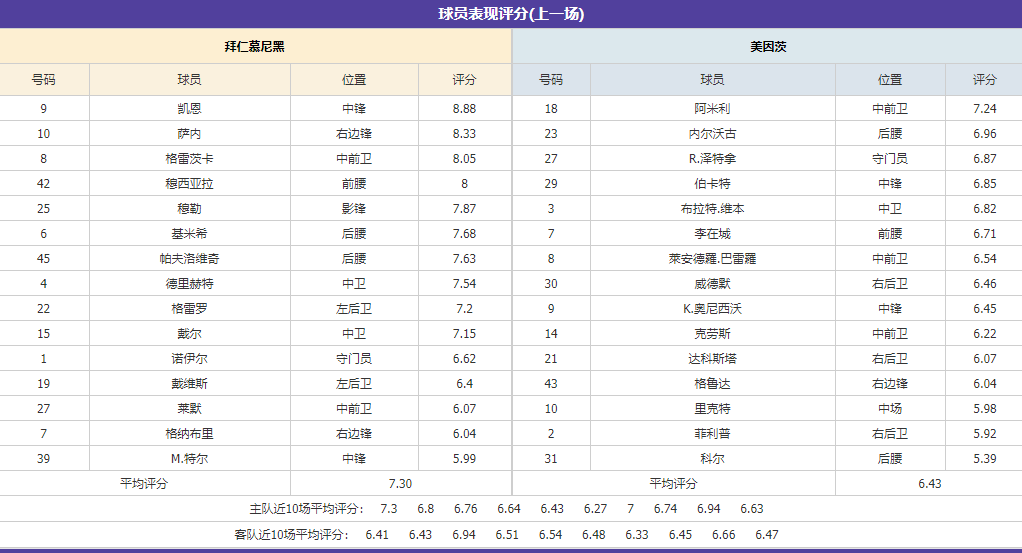Select the 美因茨 team header
The height and width of the screenshot is (553, 1022).
pos(768,46)
